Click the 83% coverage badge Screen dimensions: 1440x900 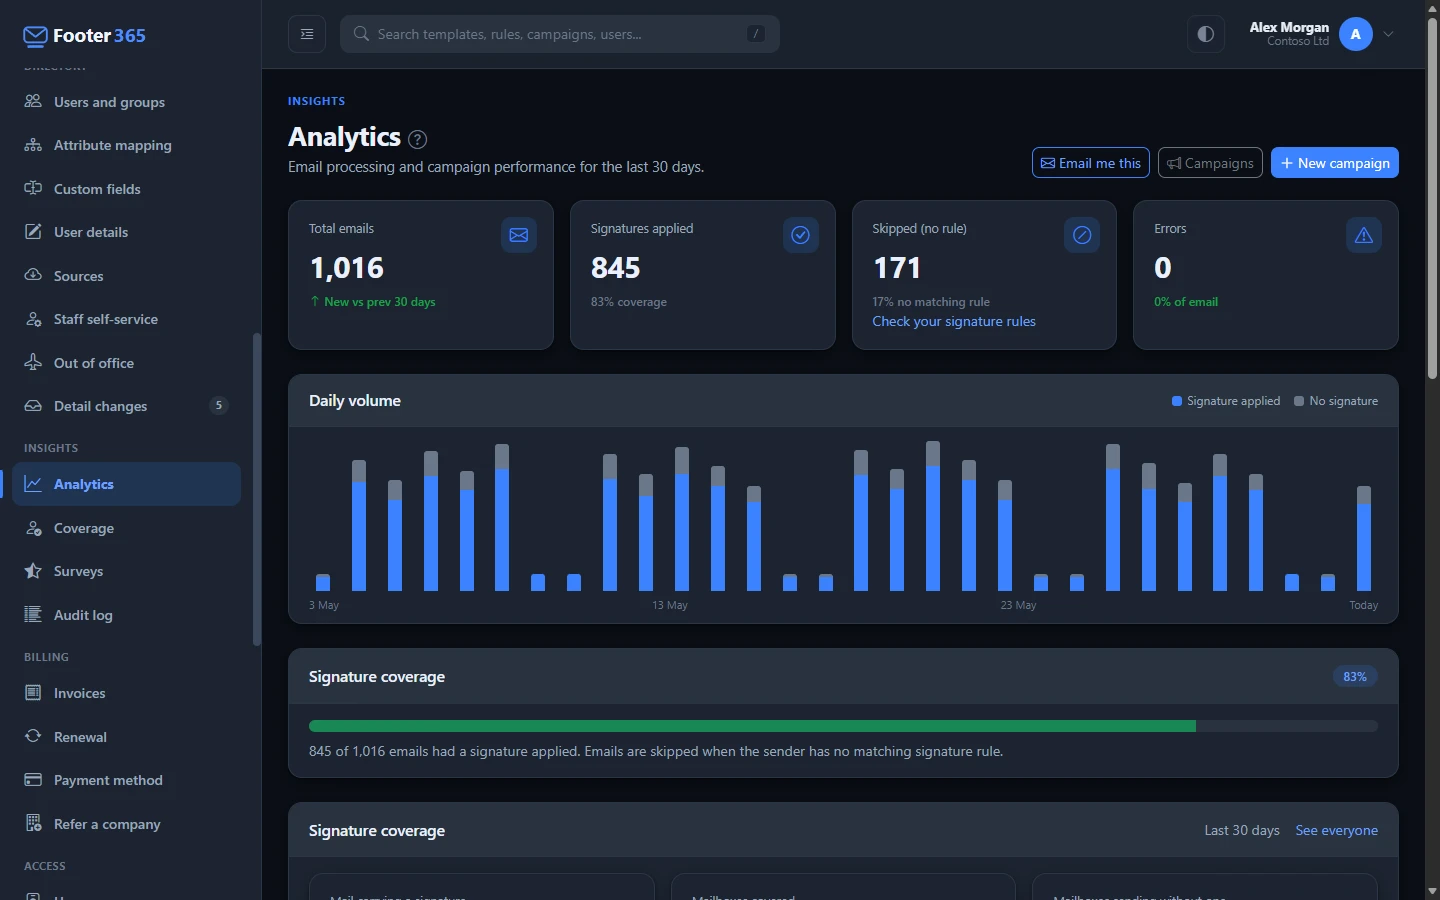point(1355,677)
